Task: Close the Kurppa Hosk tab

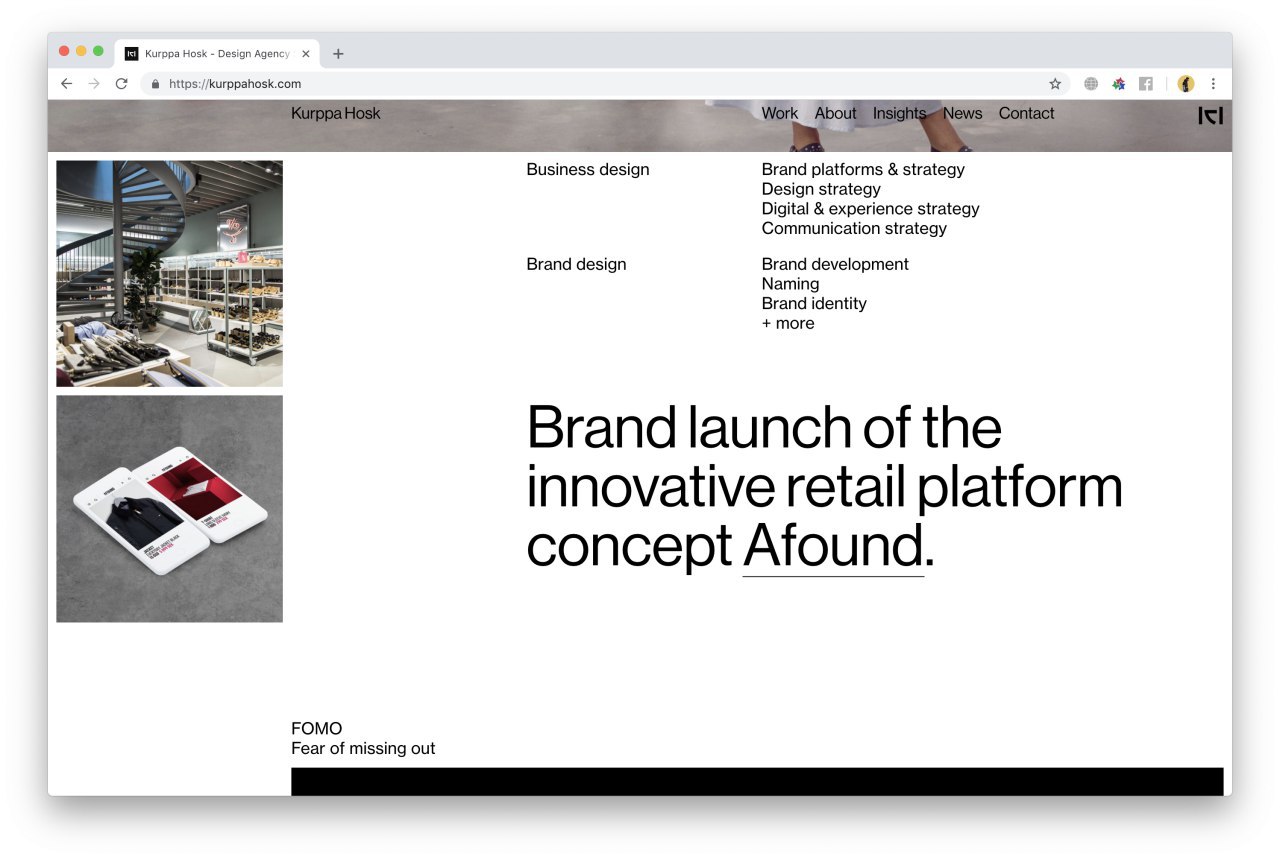Action: click(x=306, y=54)
